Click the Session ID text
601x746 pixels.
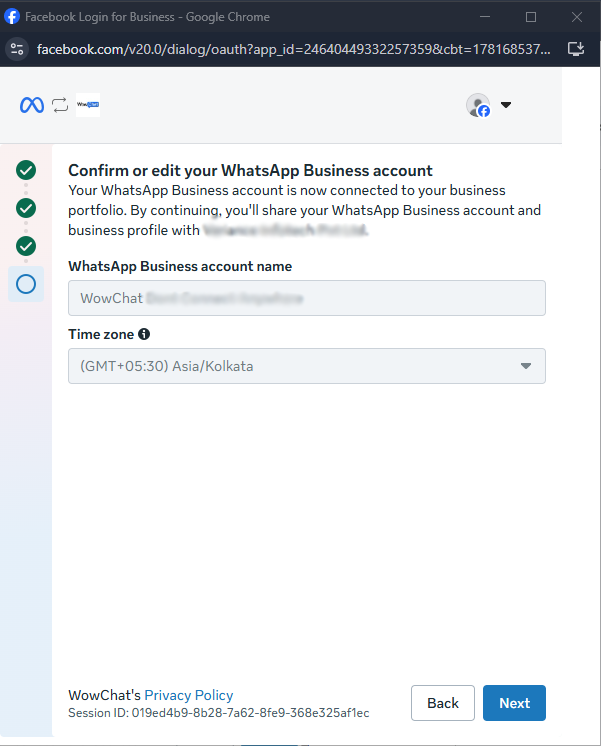218,713
